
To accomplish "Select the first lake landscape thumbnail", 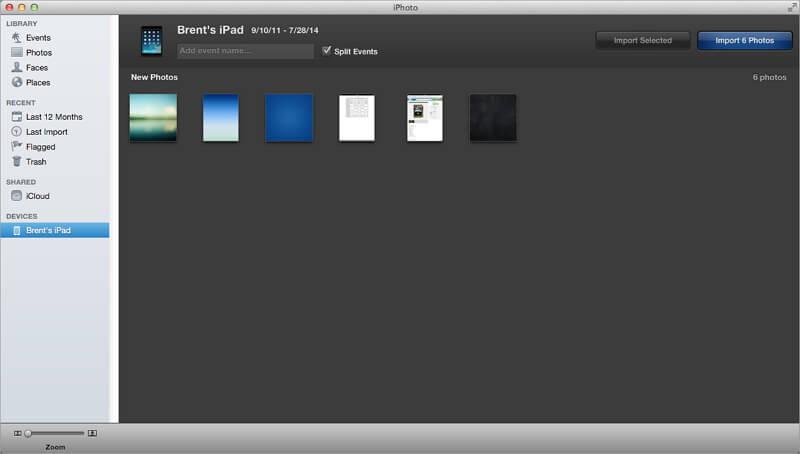I will (x=153, y=118).
